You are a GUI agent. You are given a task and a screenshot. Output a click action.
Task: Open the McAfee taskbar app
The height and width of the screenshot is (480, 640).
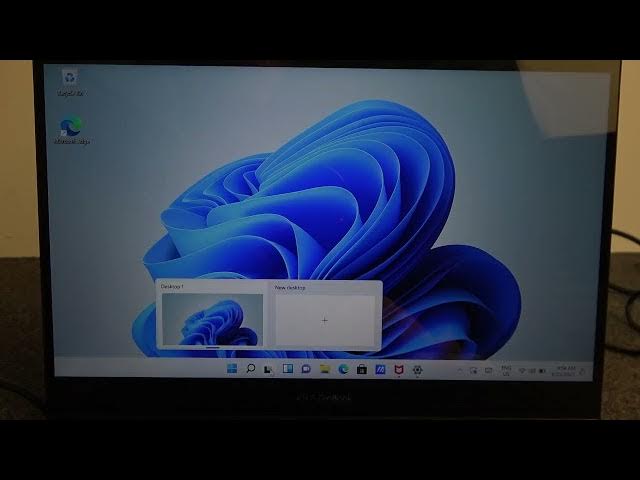click(x=399, y=370)
